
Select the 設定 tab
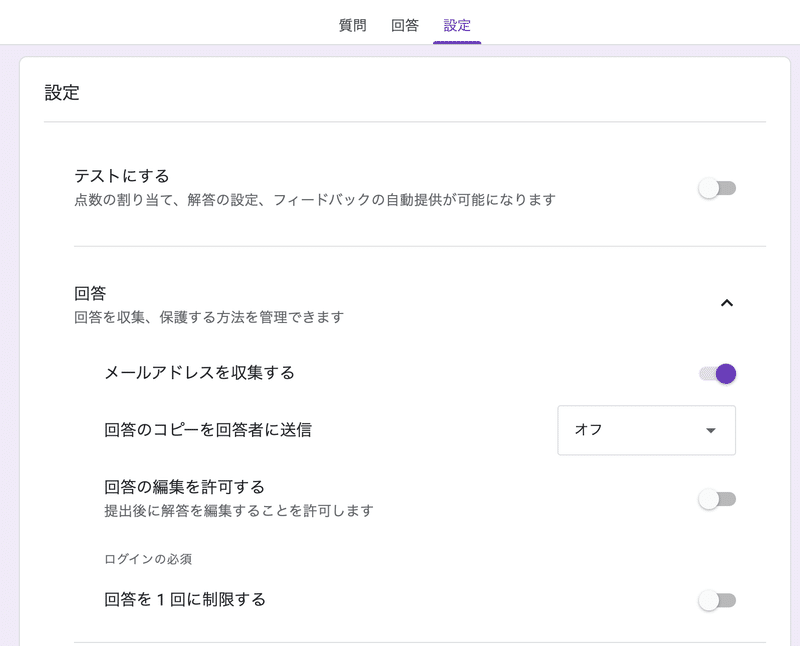[x=457, y=25]
